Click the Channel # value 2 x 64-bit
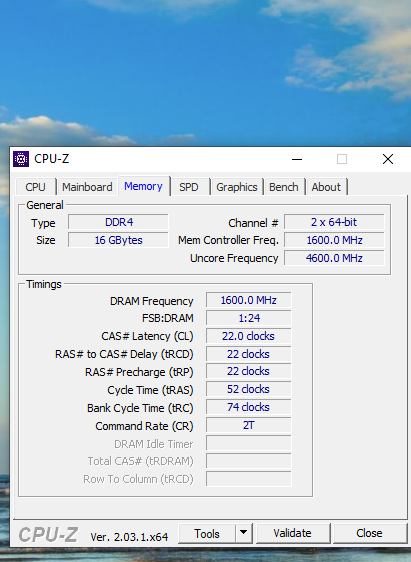The width and height of the screenshot is (411, 562). [x=334, y=222]
